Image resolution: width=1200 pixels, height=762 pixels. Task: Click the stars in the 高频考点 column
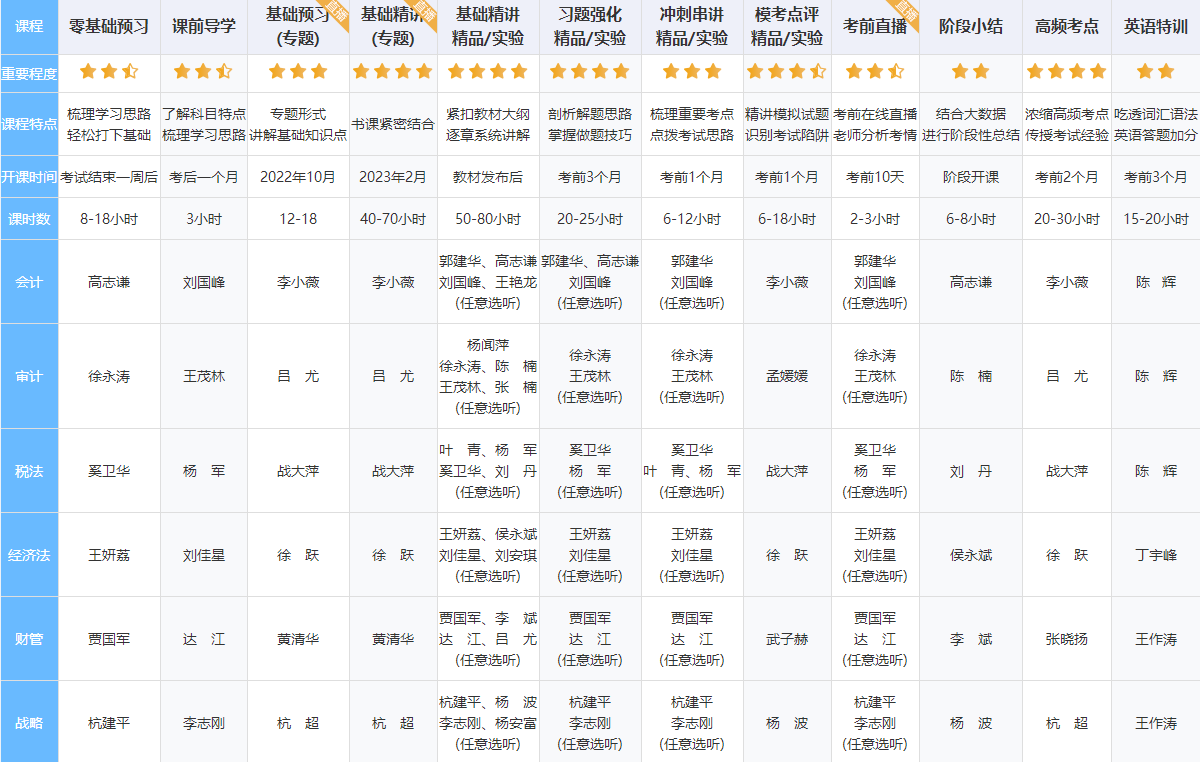coord(1066,71)
